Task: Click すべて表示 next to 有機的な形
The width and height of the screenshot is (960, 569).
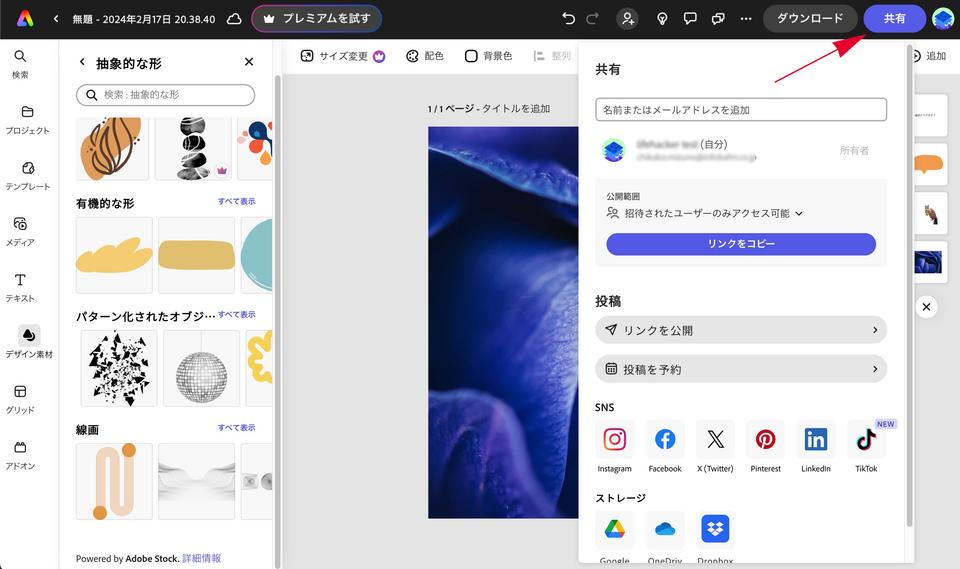Action: [236, 202]
